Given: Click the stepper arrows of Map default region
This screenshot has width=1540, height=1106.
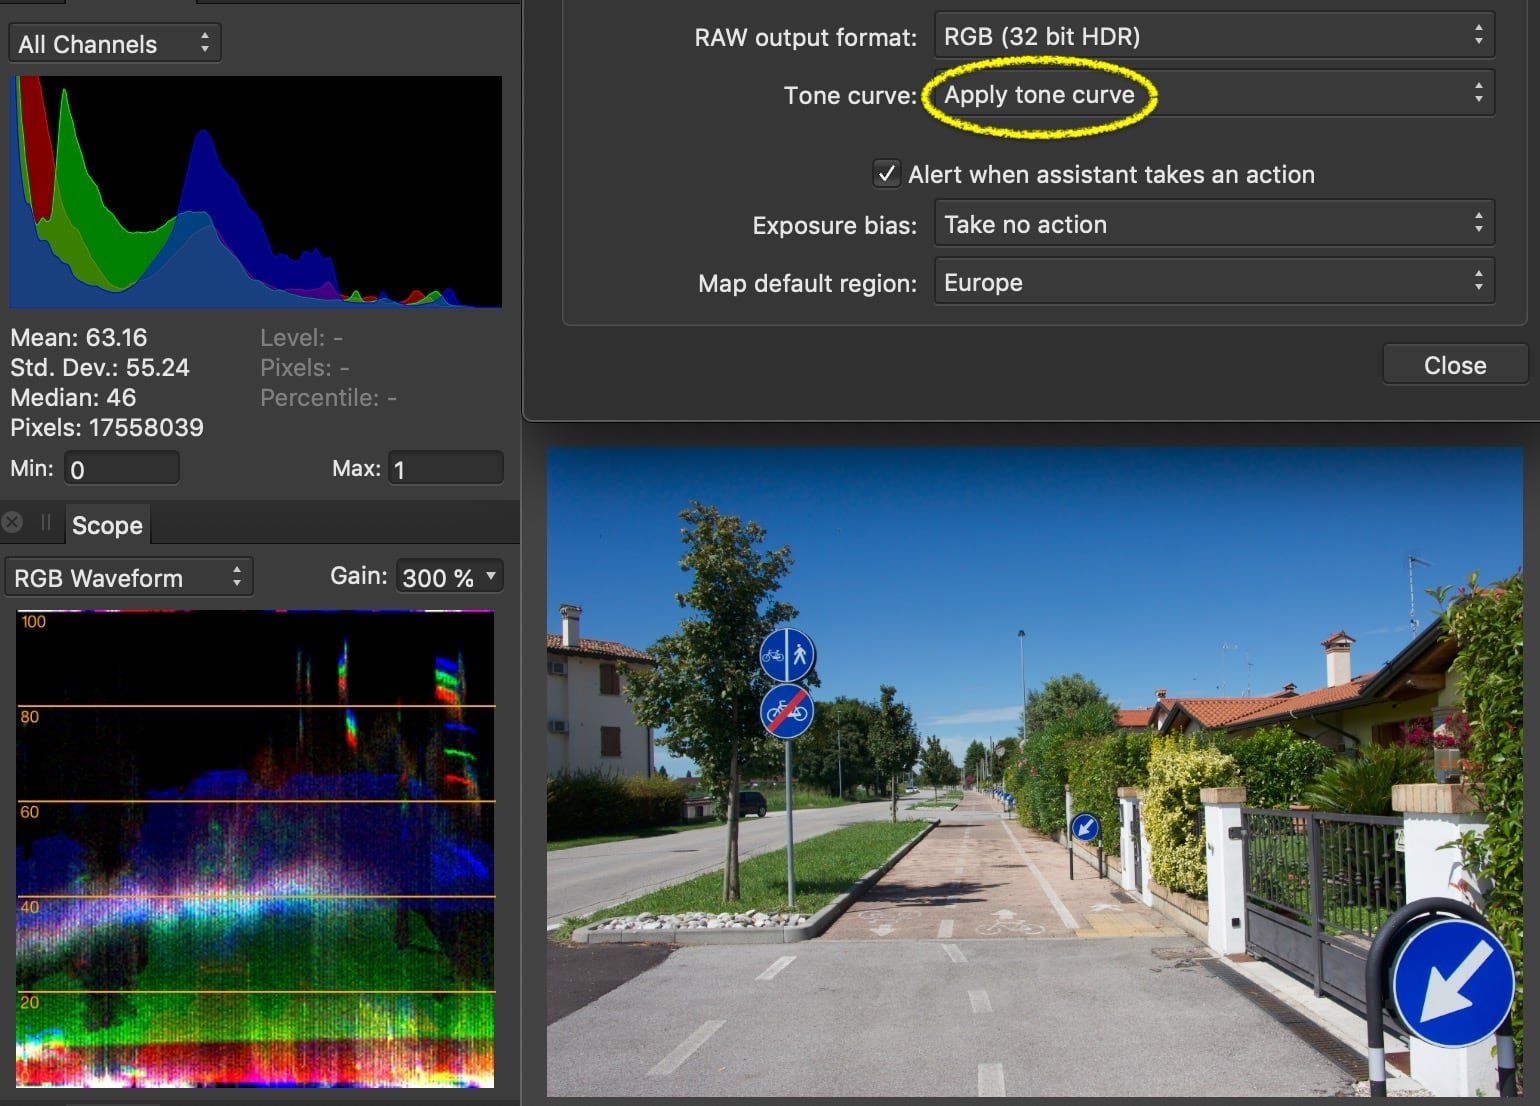Looking at the screenshot, I should coord(1478,282).
